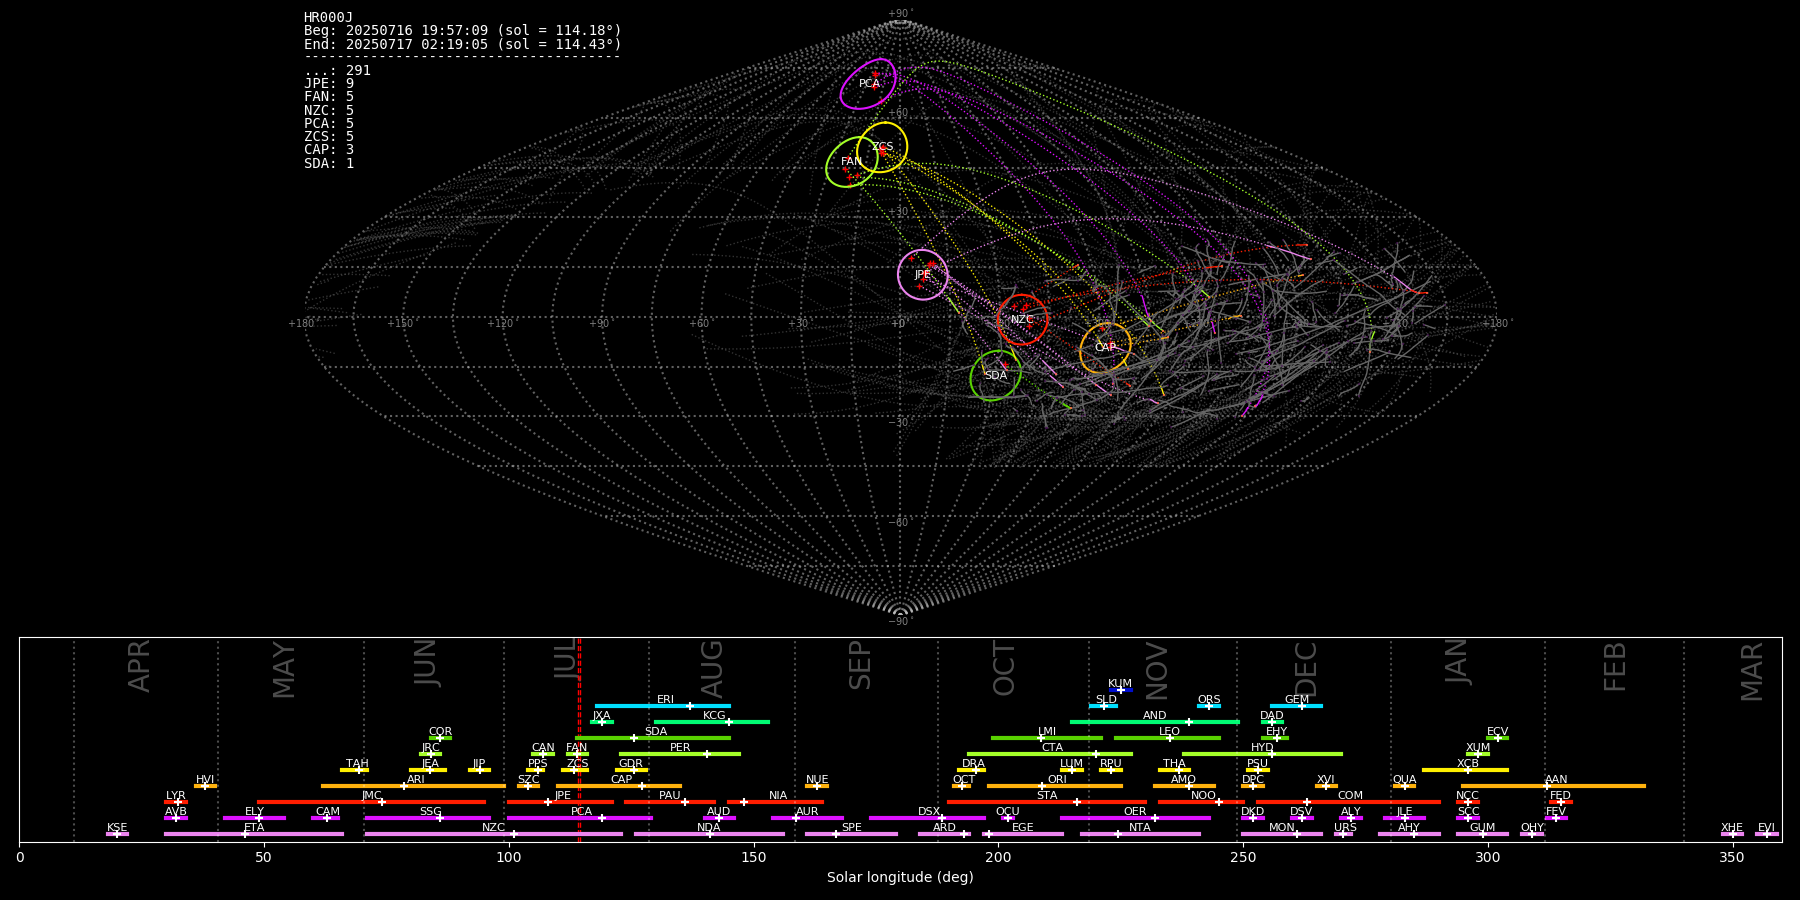The width and height of the screenshot is (1800, 900).
Task: Select the GEM shower label in timeline
Action: coord(1297,699)
